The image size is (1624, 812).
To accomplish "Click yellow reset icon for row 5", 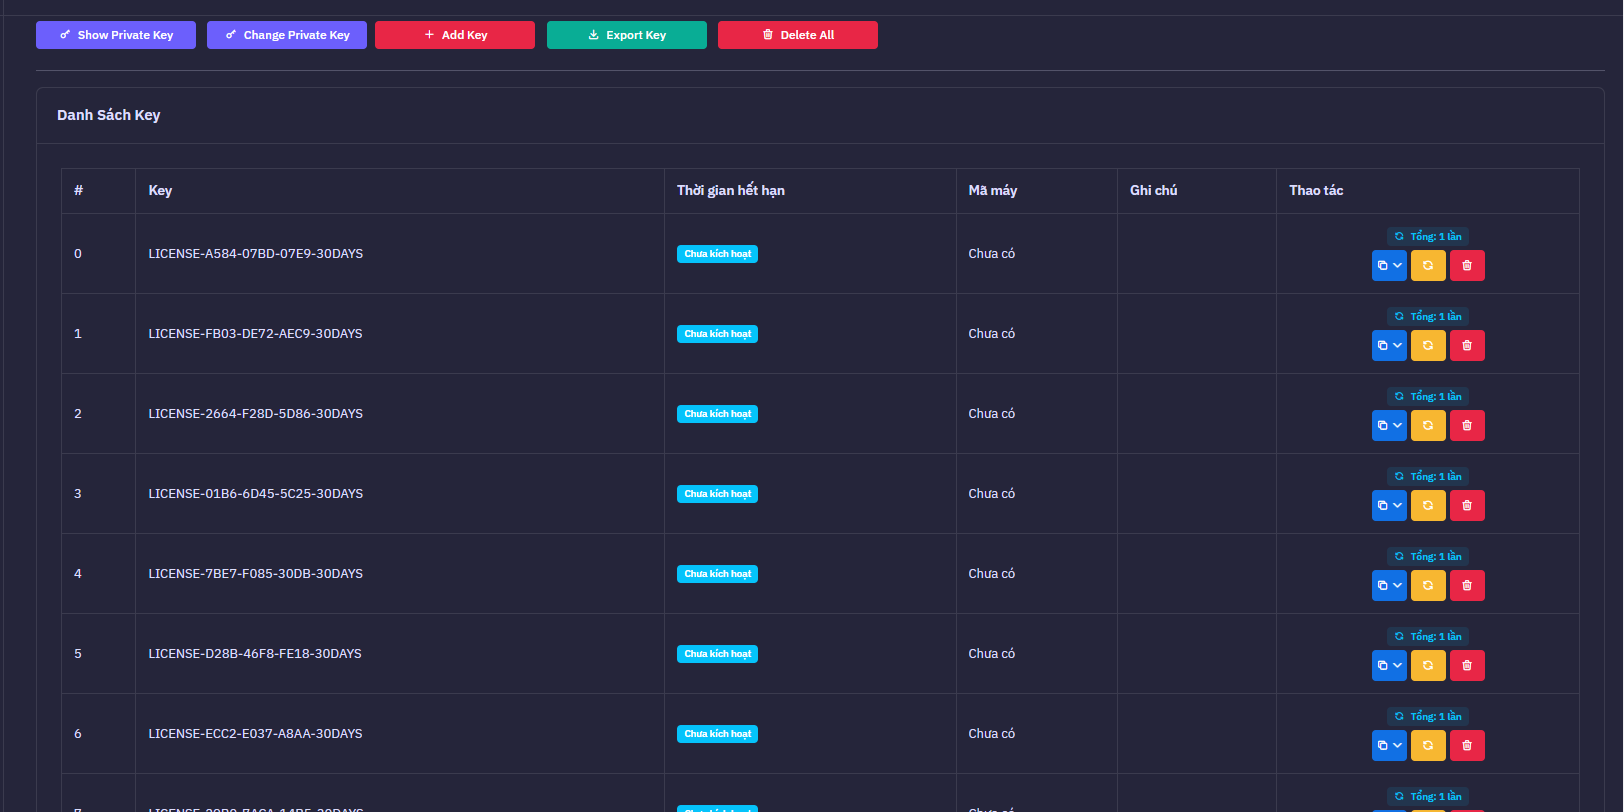I will click(1428, 665).
